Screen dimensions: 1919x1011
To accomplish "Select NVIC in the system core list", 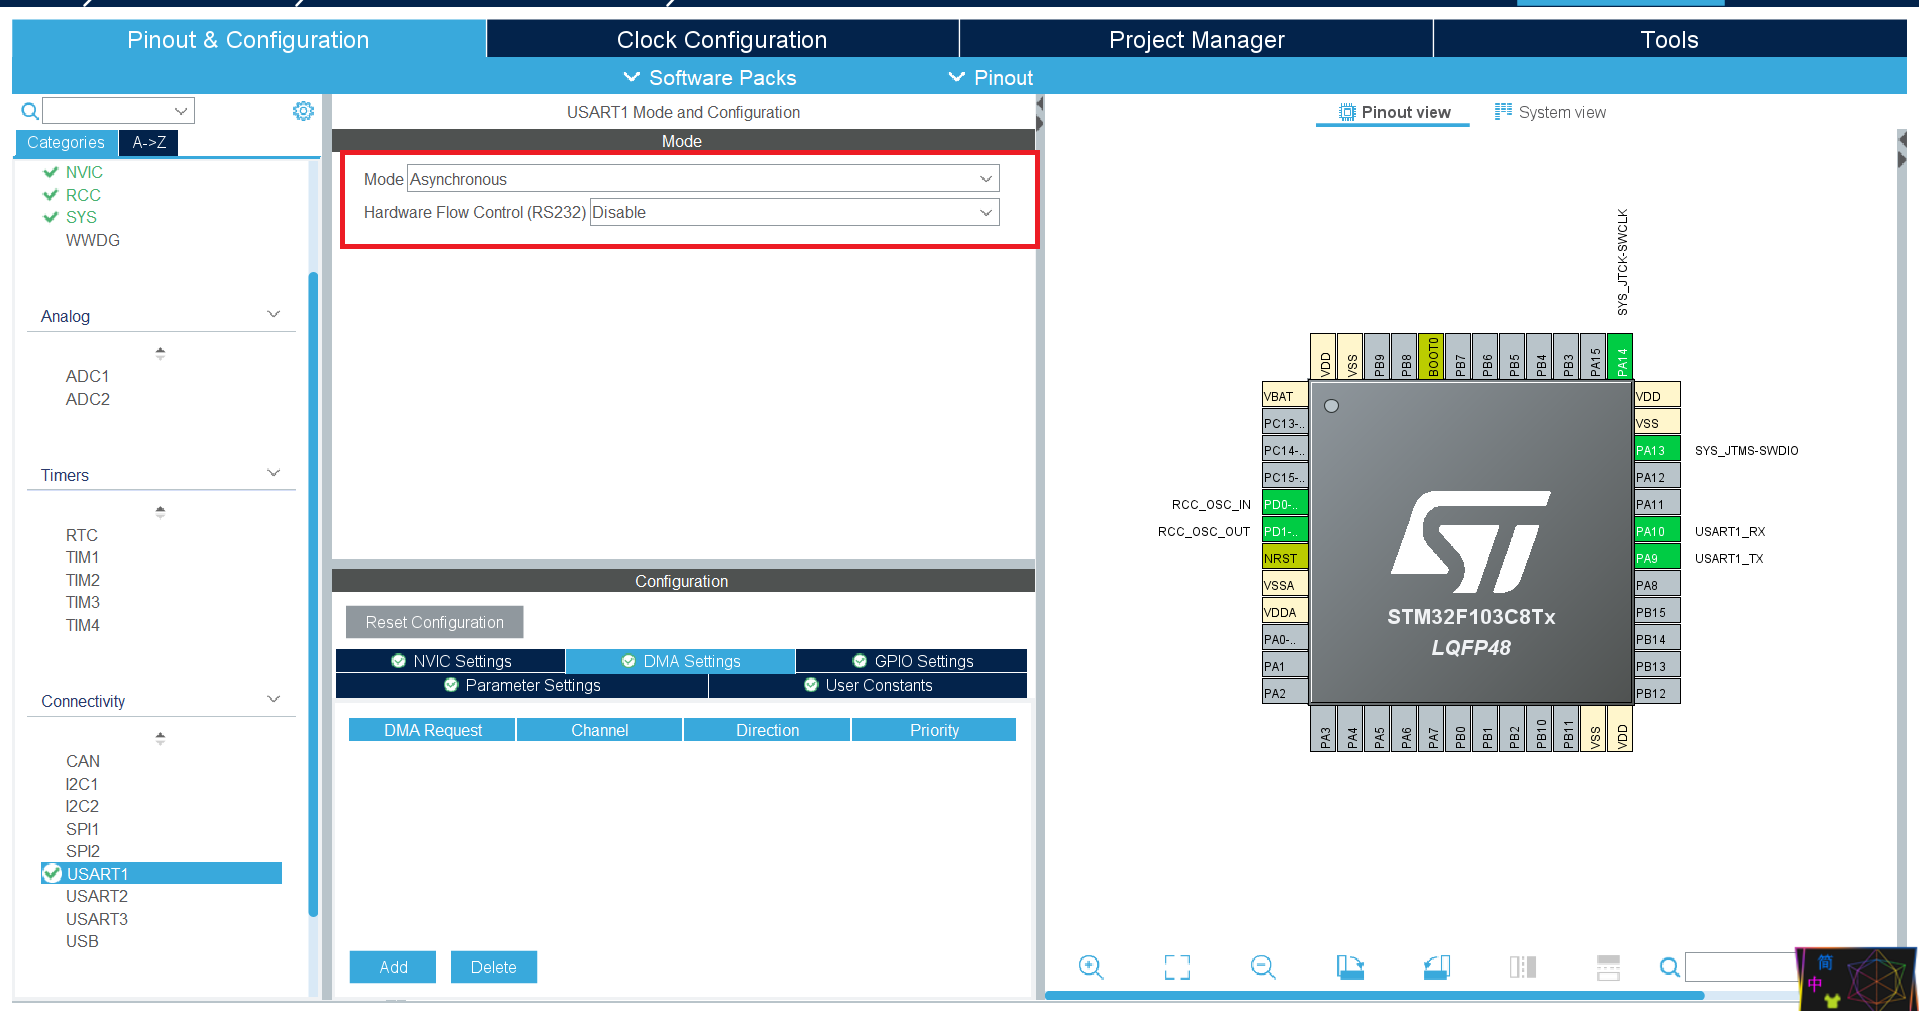I will pyautogui.click(x=84, y=172).
